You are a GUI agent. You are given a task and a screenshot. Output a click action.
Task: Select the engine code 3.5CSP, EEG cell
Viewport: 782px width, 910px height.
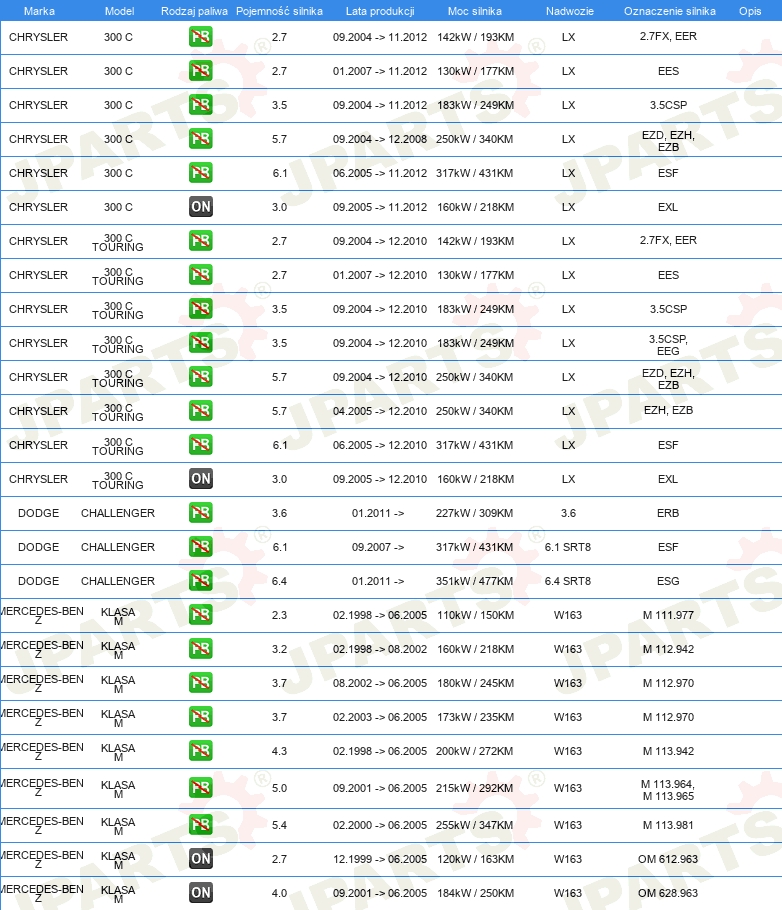pyautogui.click(x=668, y=345)
